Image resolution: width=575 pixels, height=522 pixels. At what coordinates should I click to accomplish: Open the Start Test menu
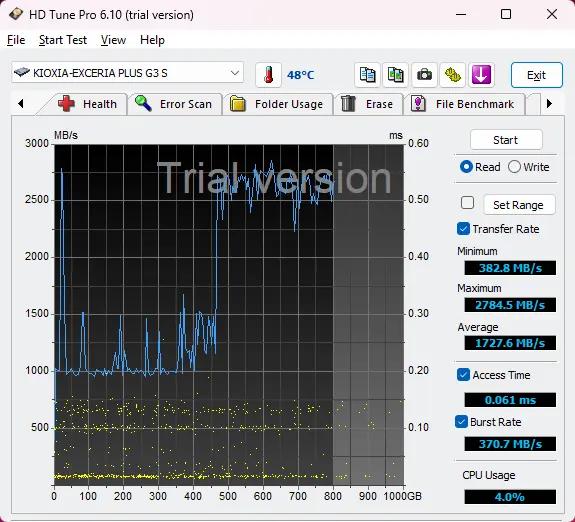63,40
